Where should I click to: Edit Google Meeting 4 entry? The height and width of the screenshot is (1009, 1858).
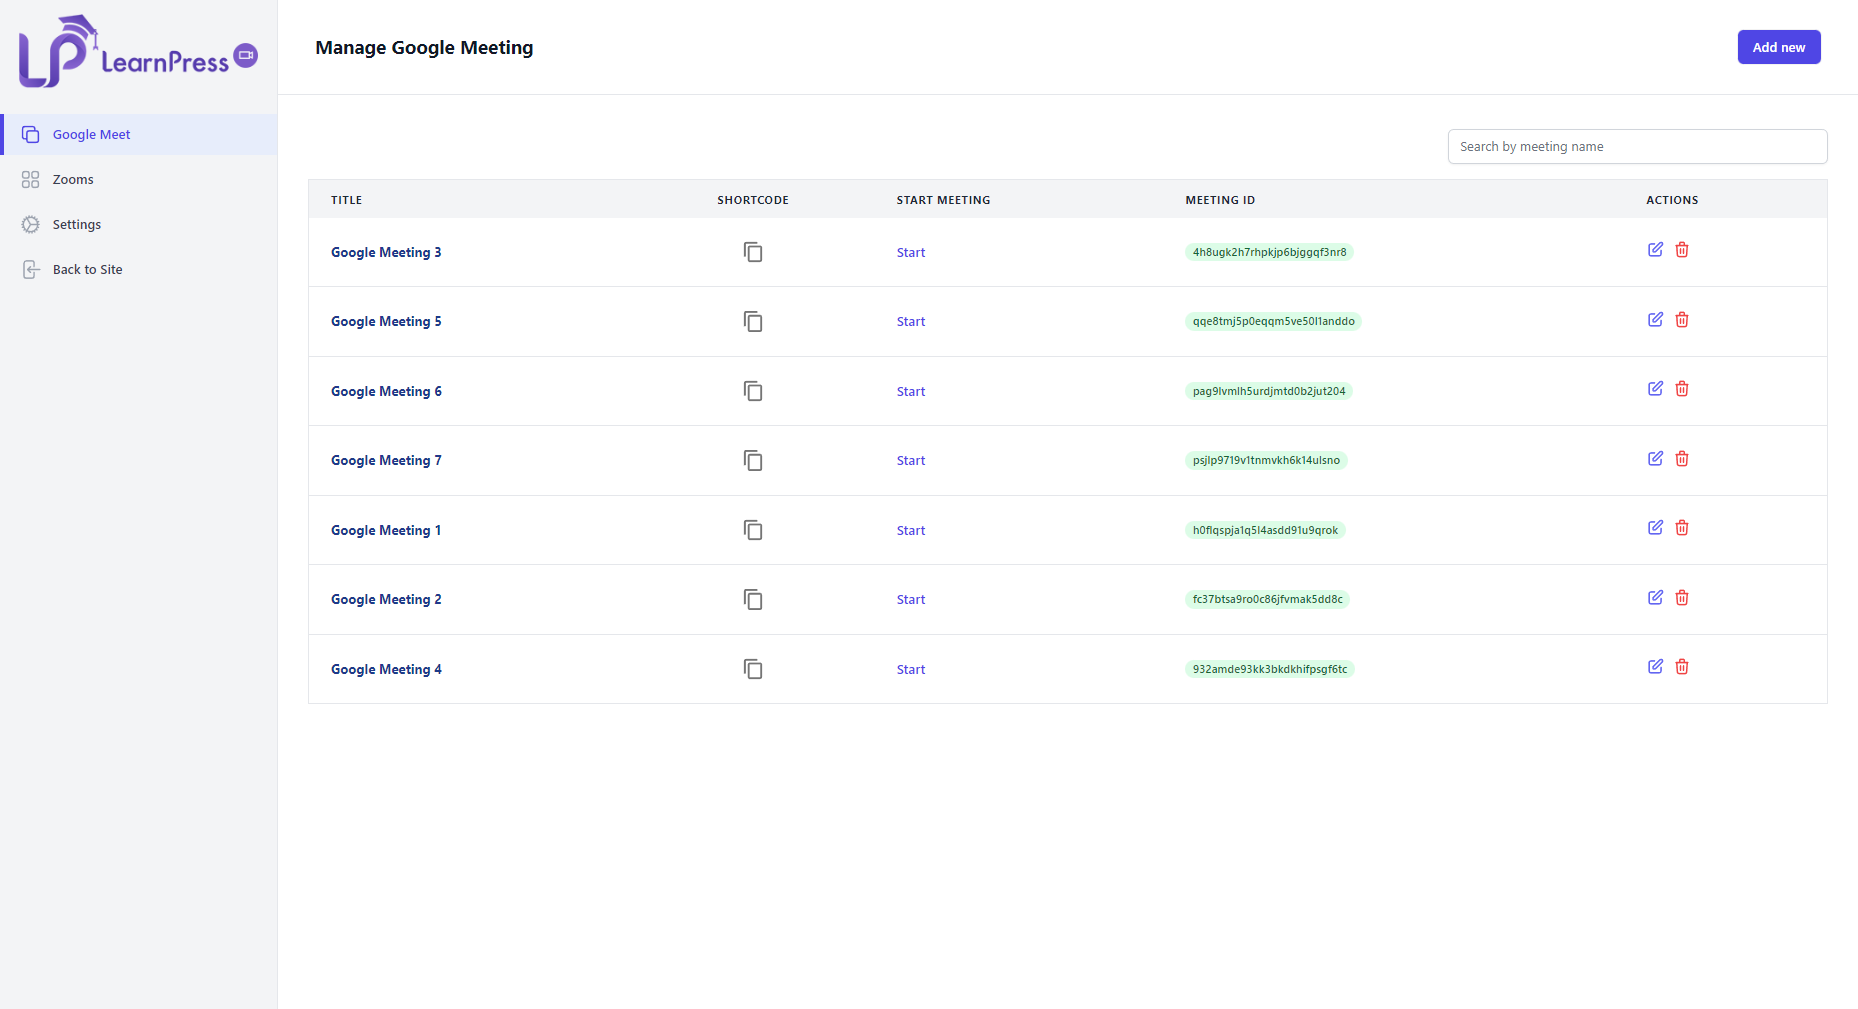[1655, 667]
